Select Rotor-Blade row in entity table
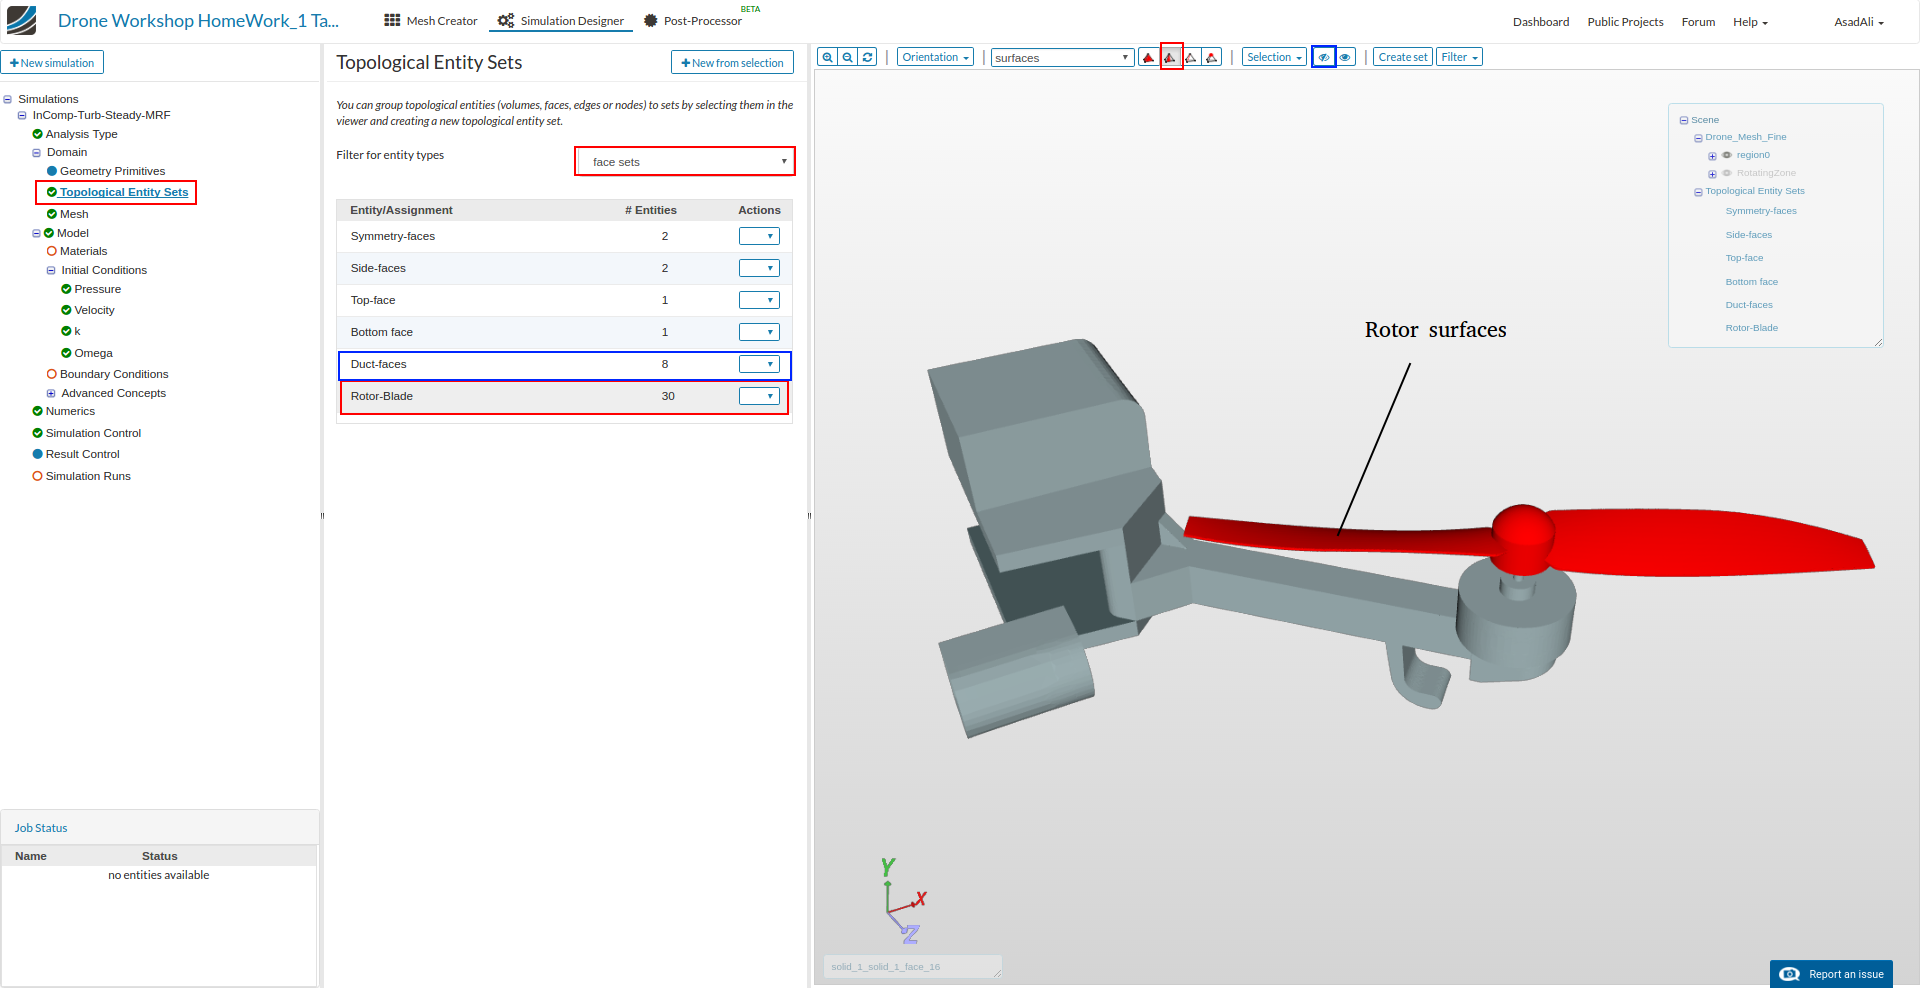The image size is (1920, 988). coord(564,396)
